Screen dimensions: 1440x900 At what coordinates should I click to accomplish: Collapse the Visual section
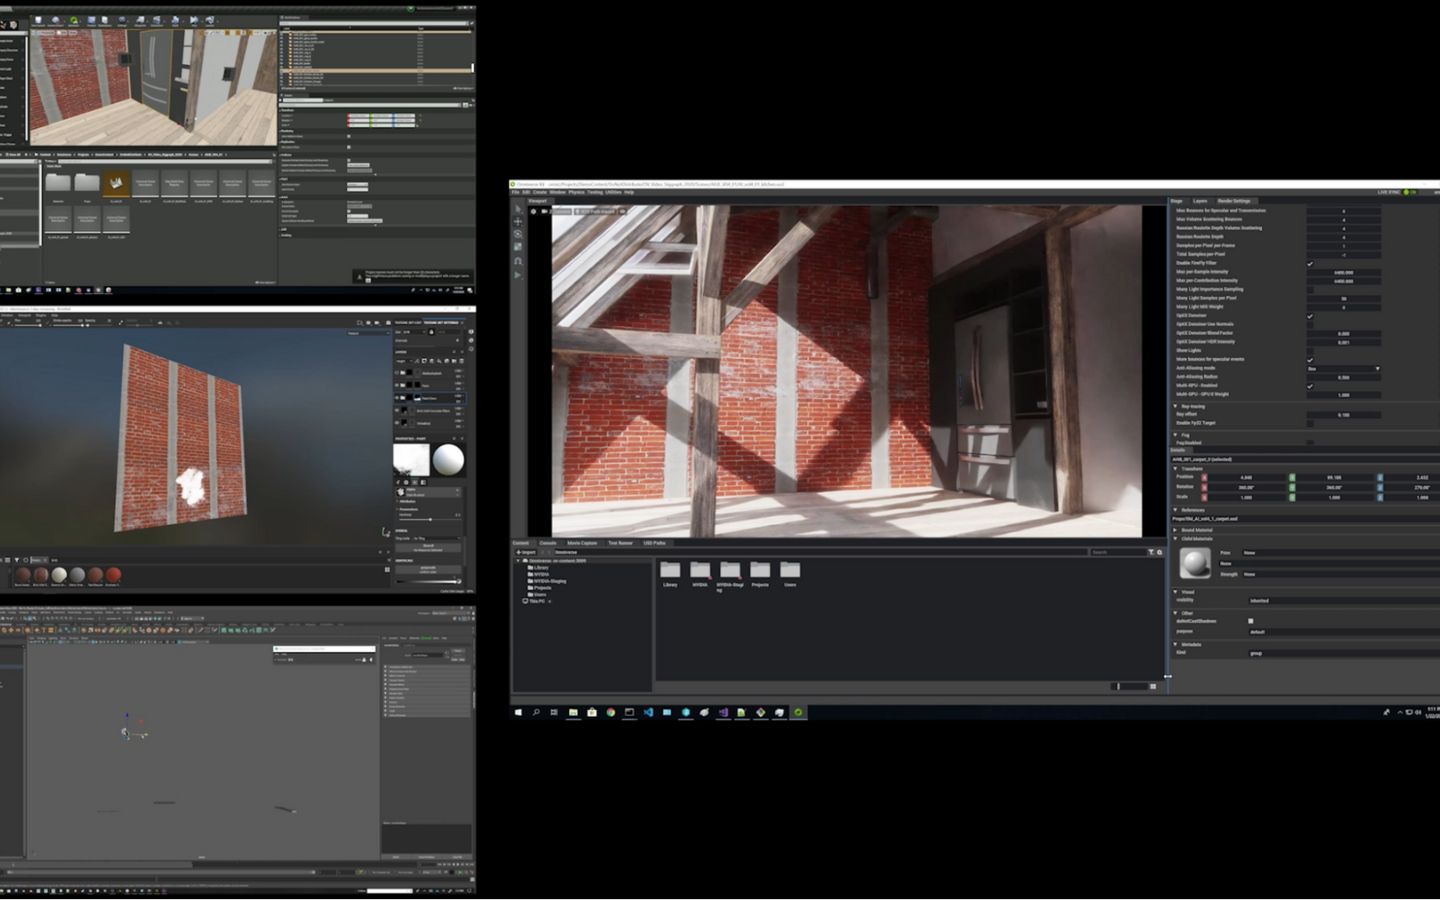[x=1175, y=592]
